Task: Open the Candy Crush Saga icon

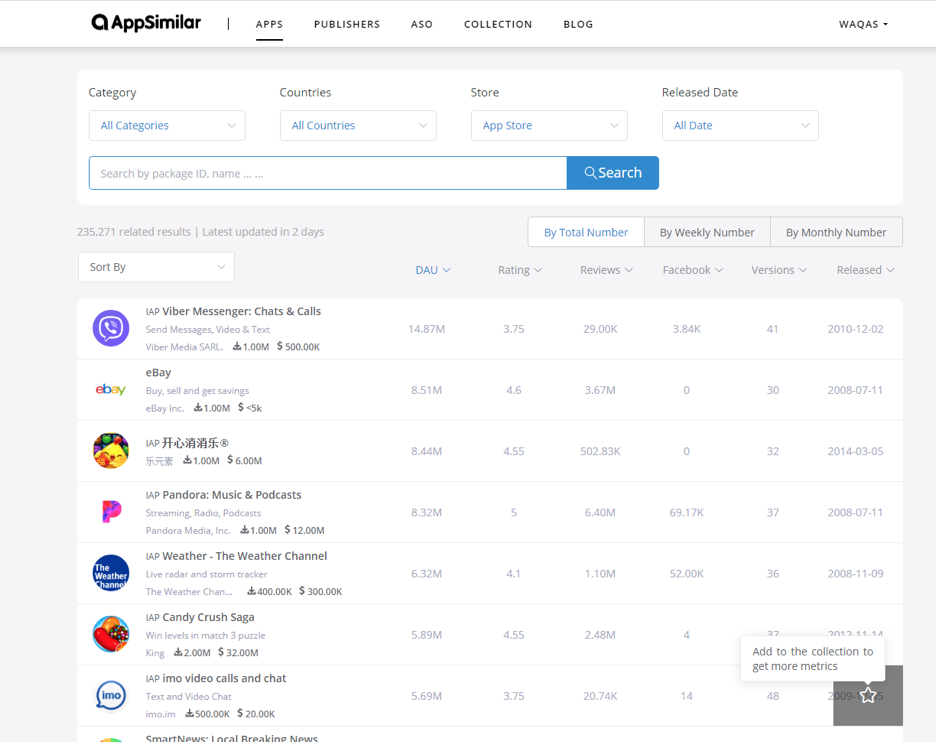Action: click(x=111, y=634)
